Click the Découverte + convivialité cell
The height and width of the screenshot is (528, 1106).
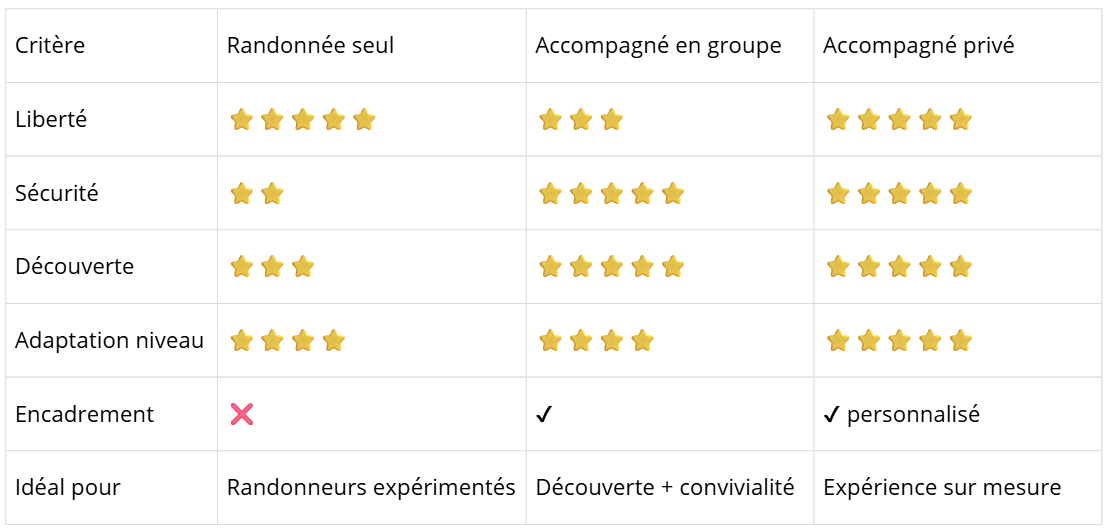click(665, 488)
